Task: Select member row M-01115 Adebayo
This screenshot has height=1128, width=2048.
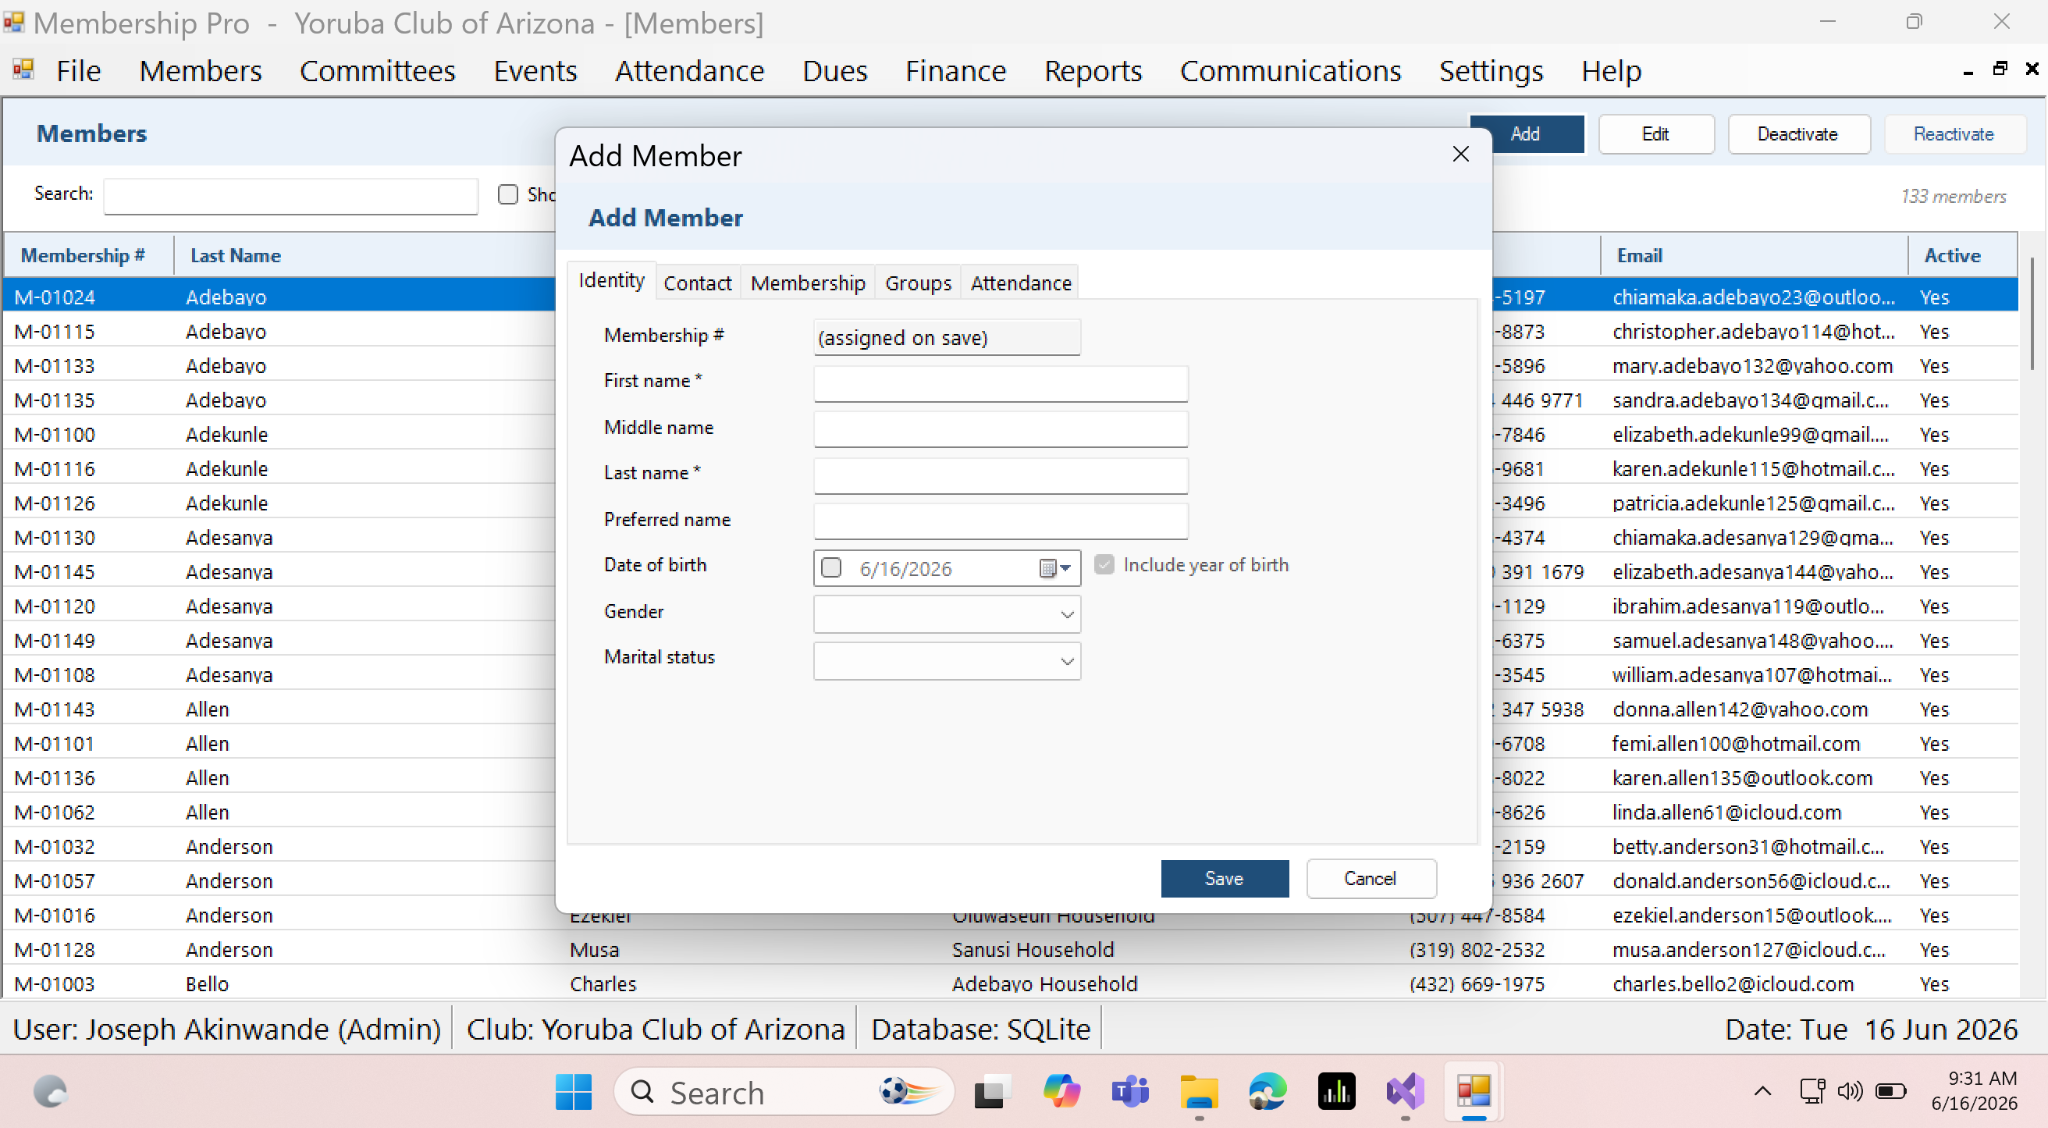Action: [x=1010, y=331]
